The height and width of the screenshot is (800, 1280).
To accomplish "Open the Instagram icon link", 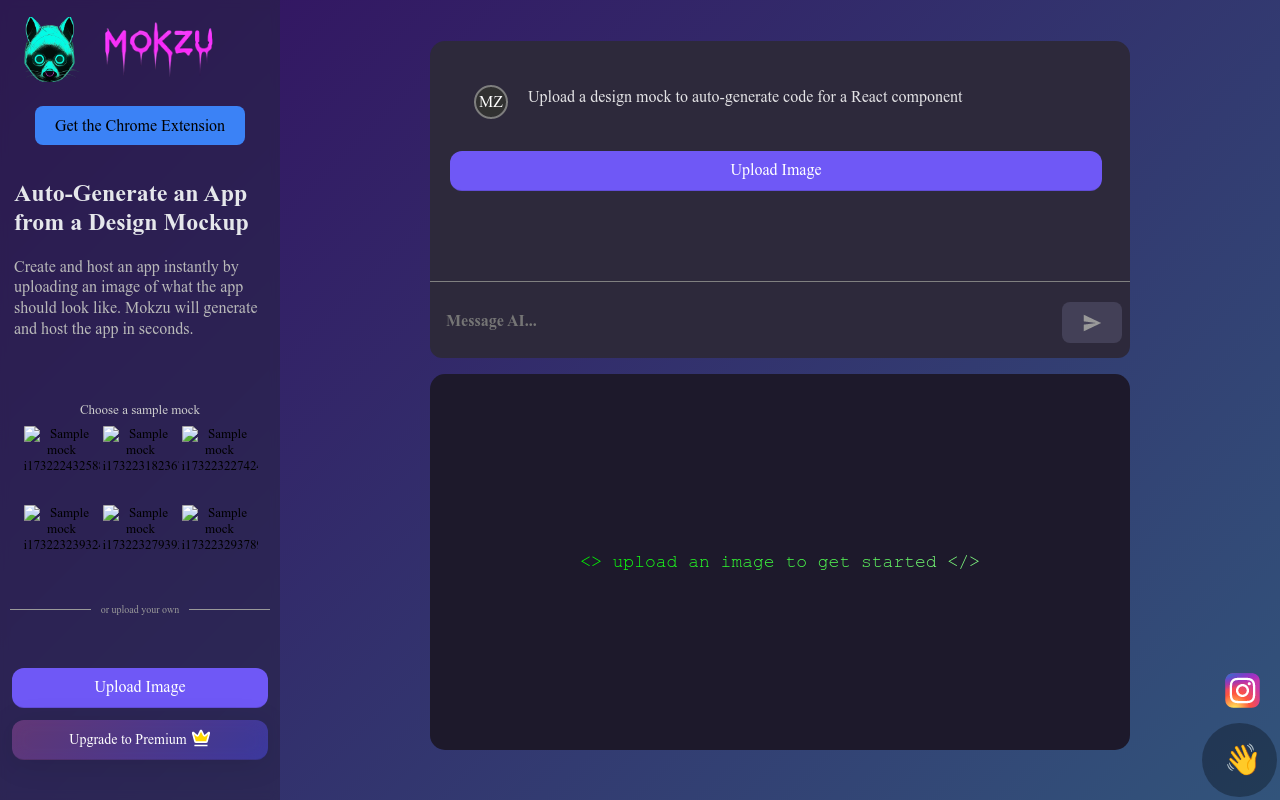I will click(x=1242, y=690).
